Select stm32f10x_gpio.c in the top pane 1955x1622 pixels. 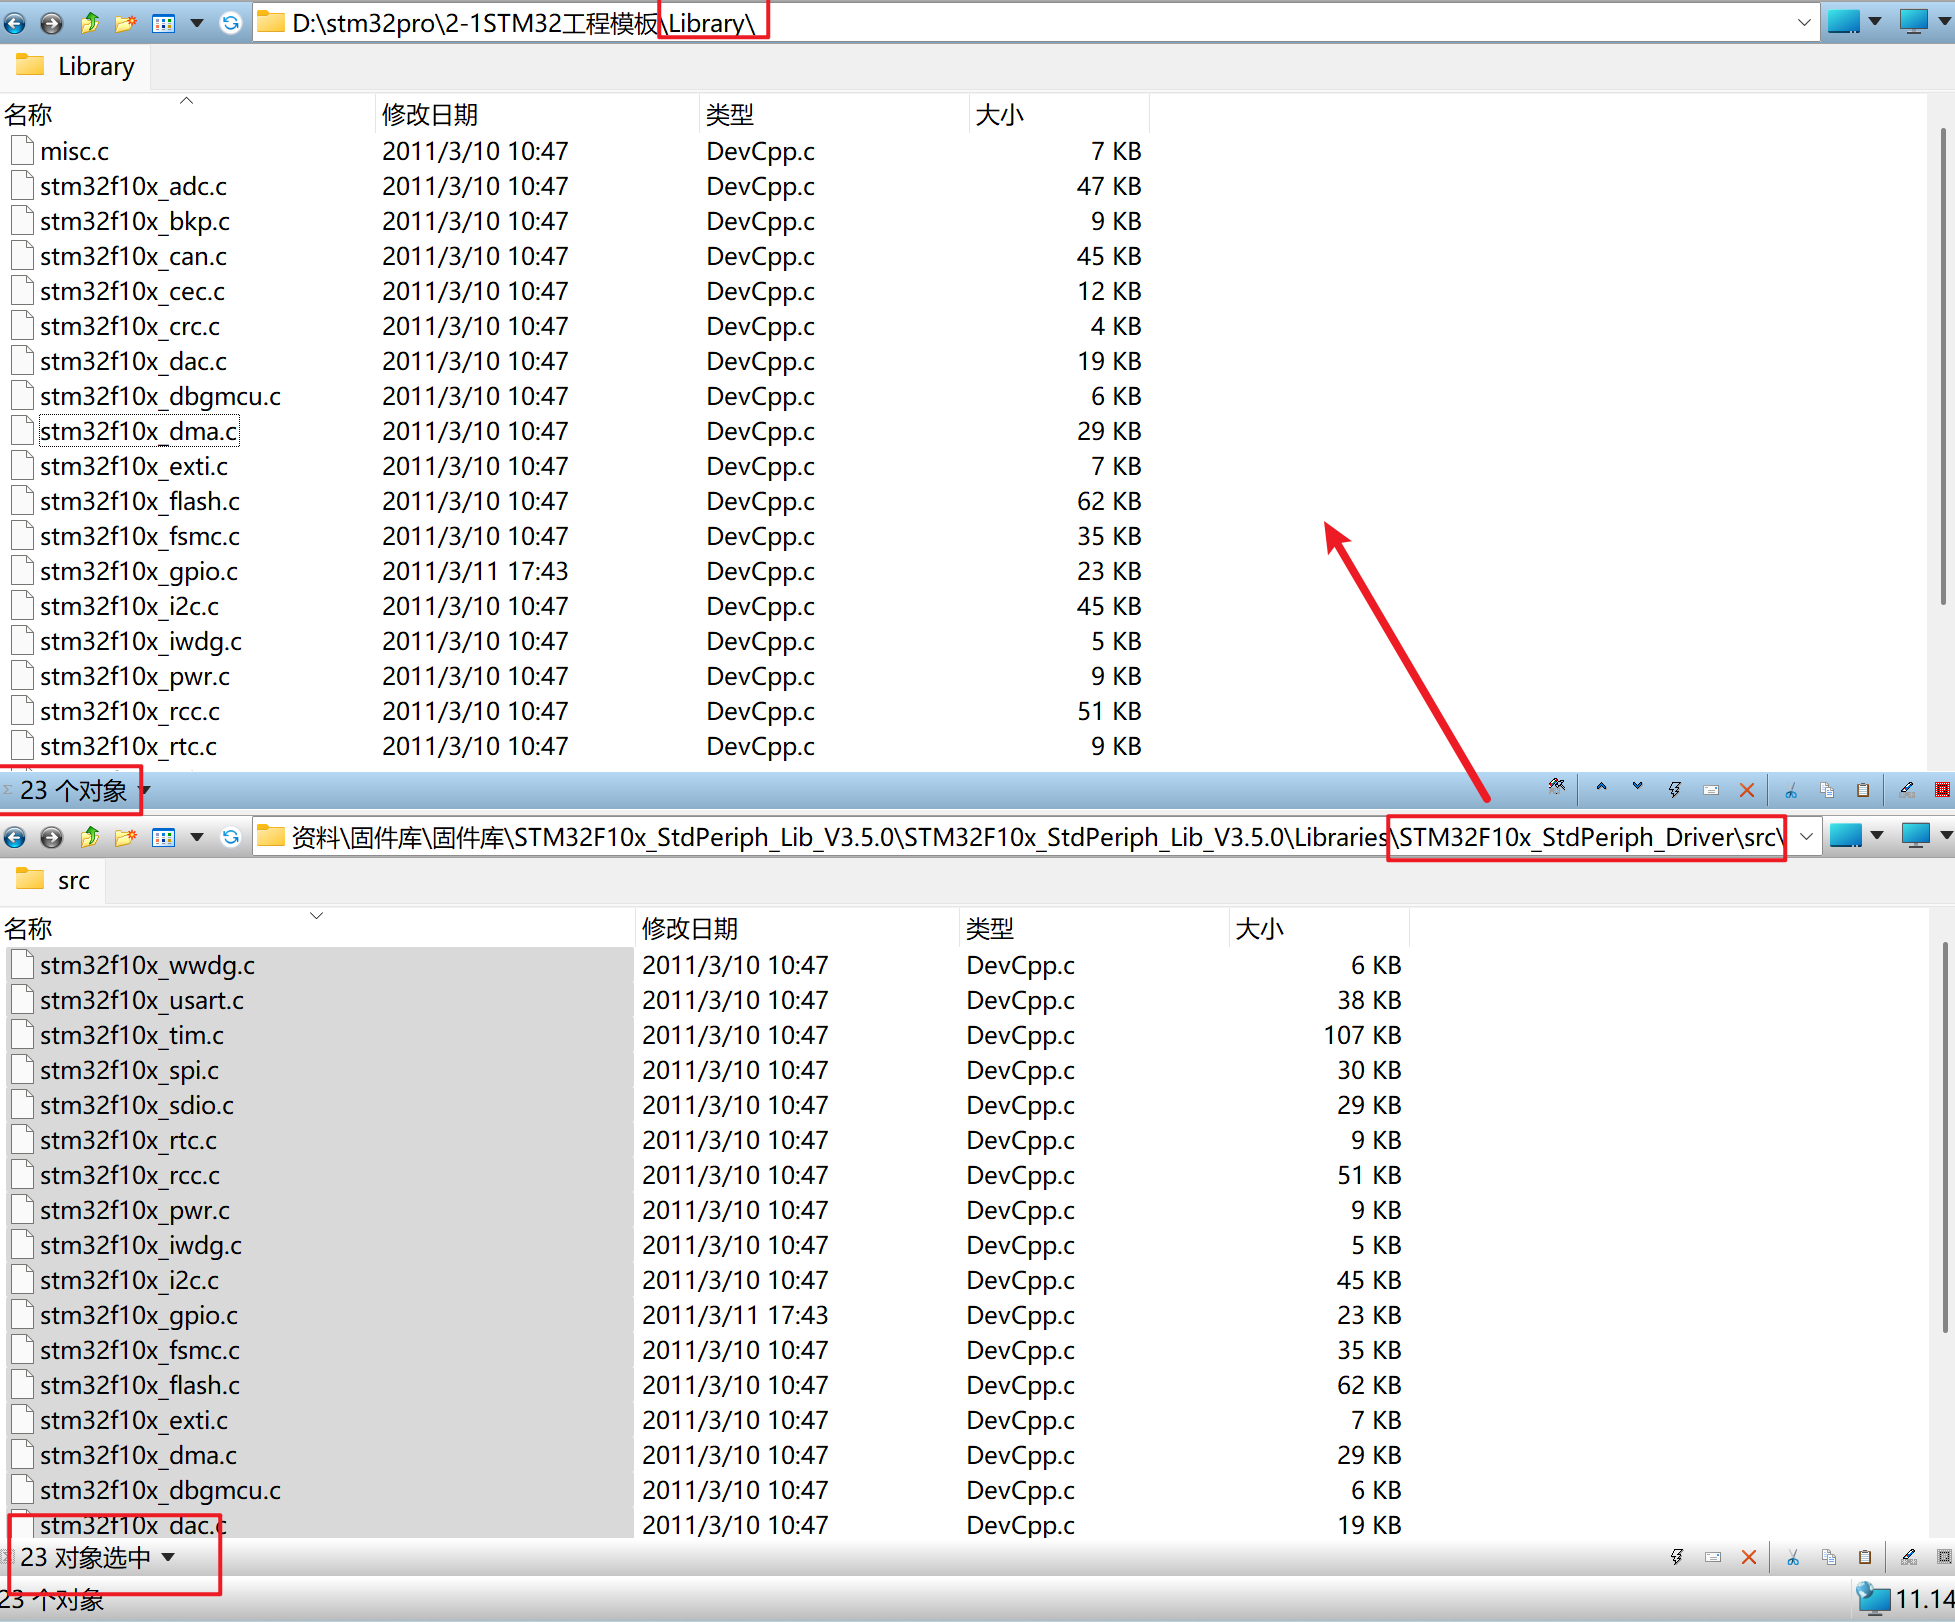point(139,571)
